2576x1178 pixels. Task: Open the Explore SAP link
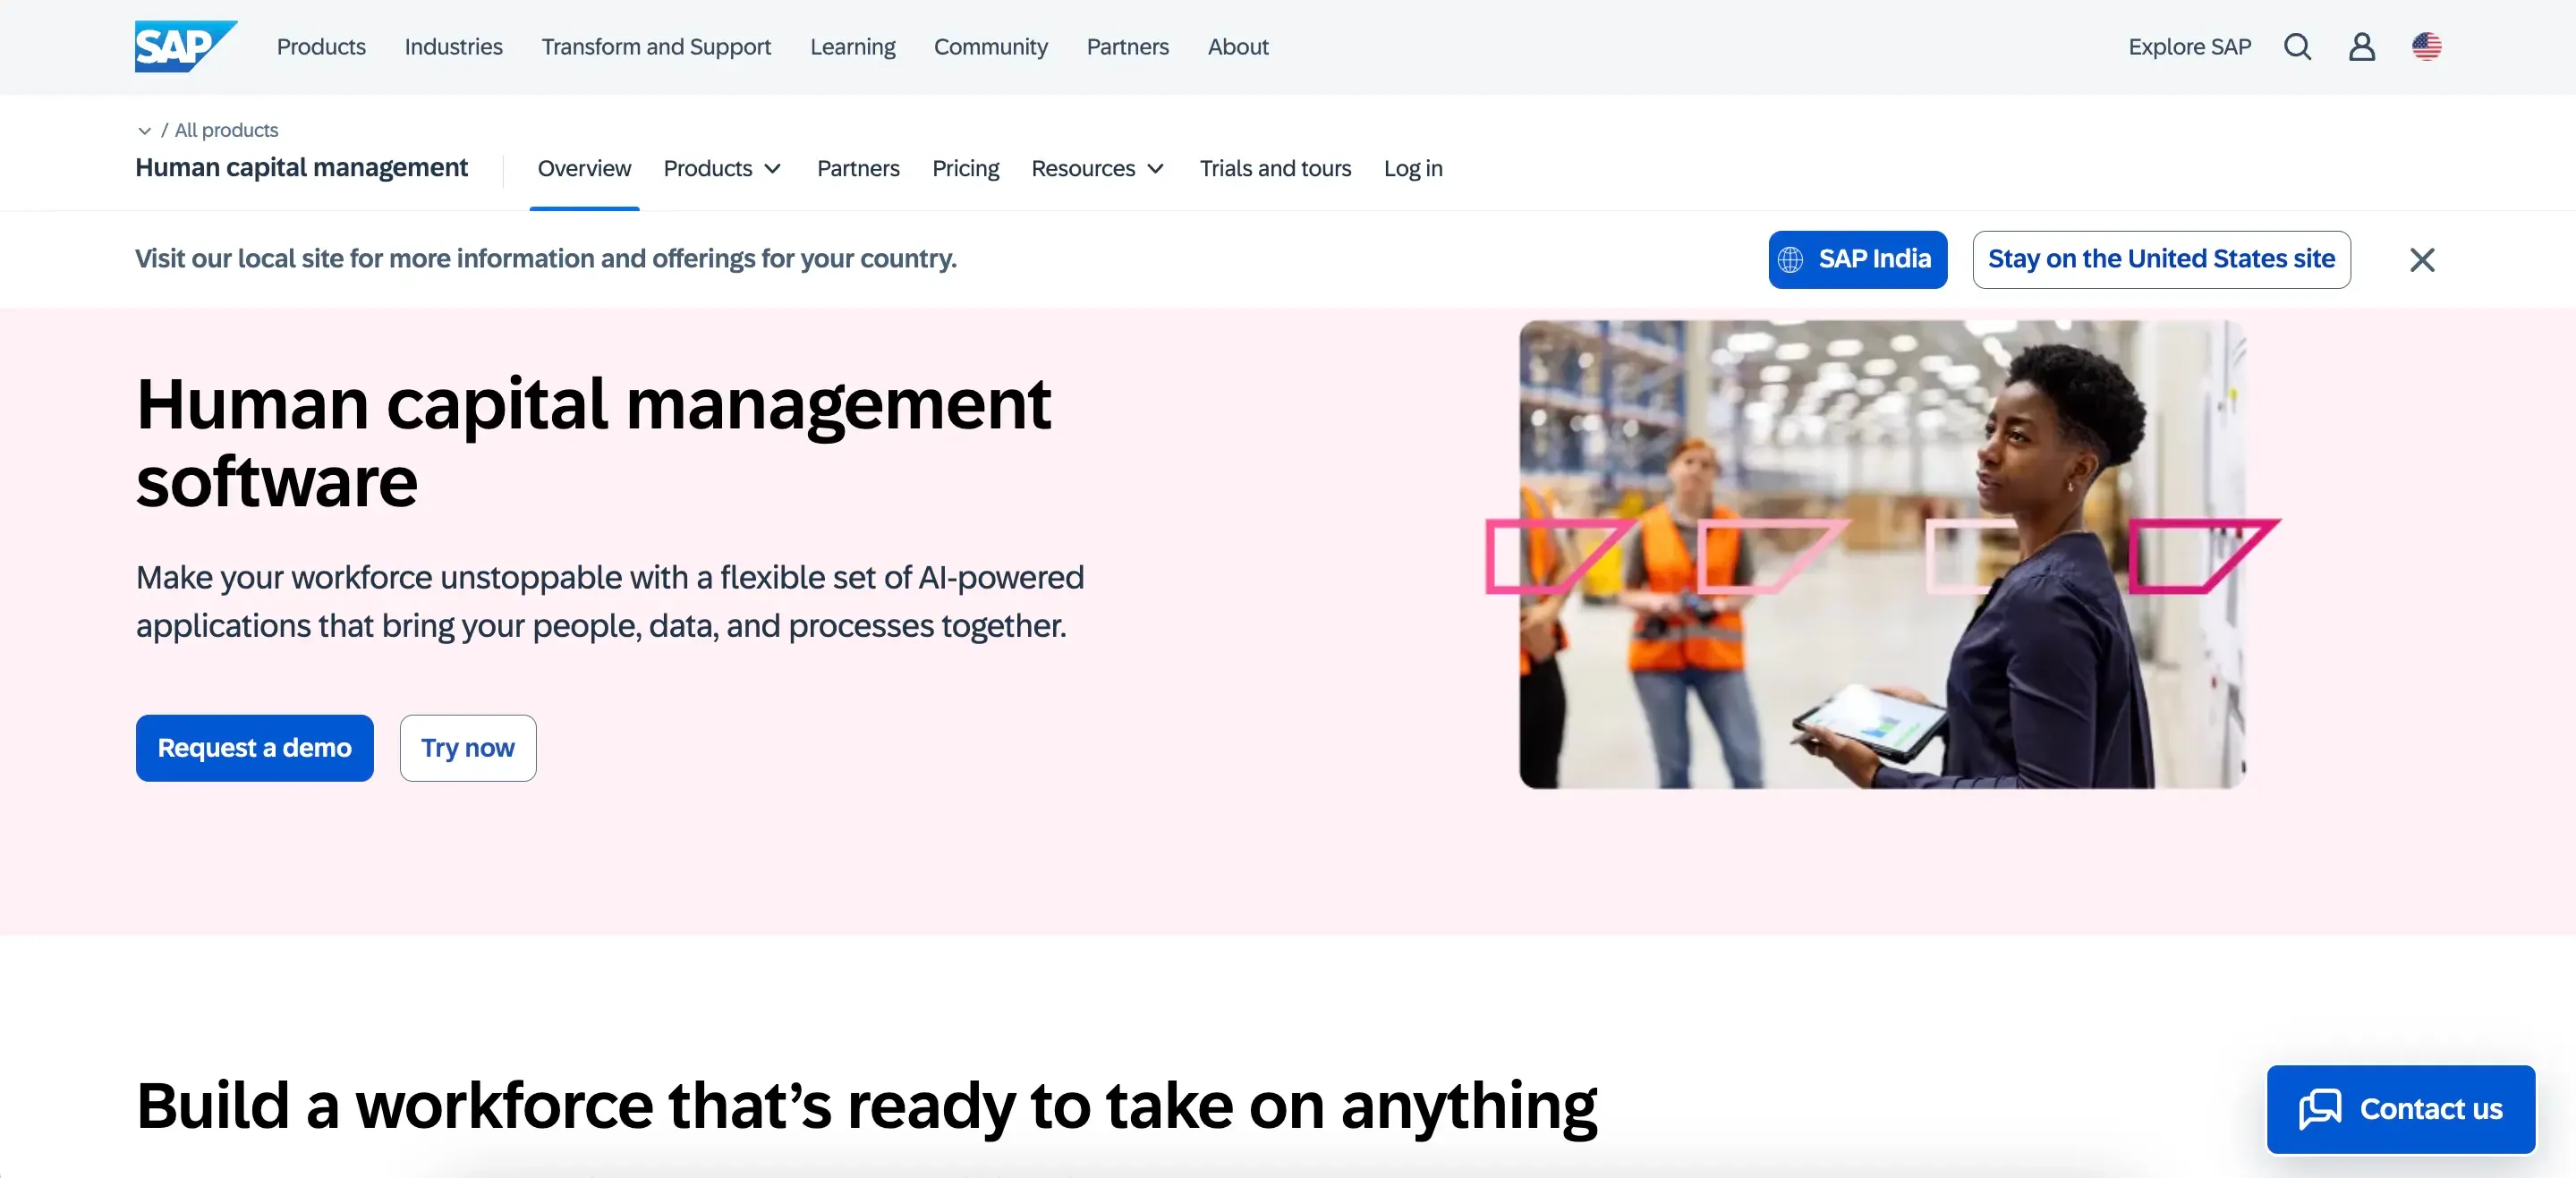(2189, 47)
